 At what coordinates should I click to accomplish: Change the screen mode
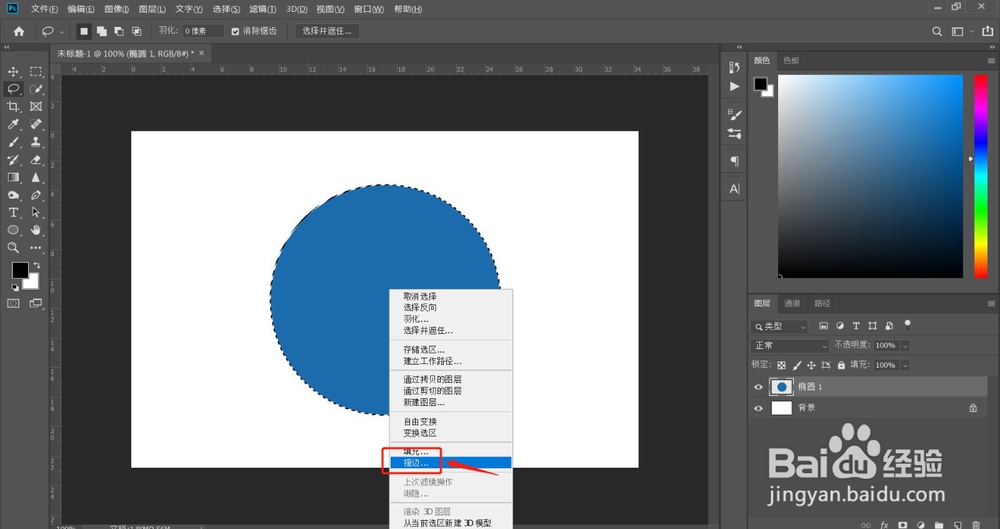36,304
